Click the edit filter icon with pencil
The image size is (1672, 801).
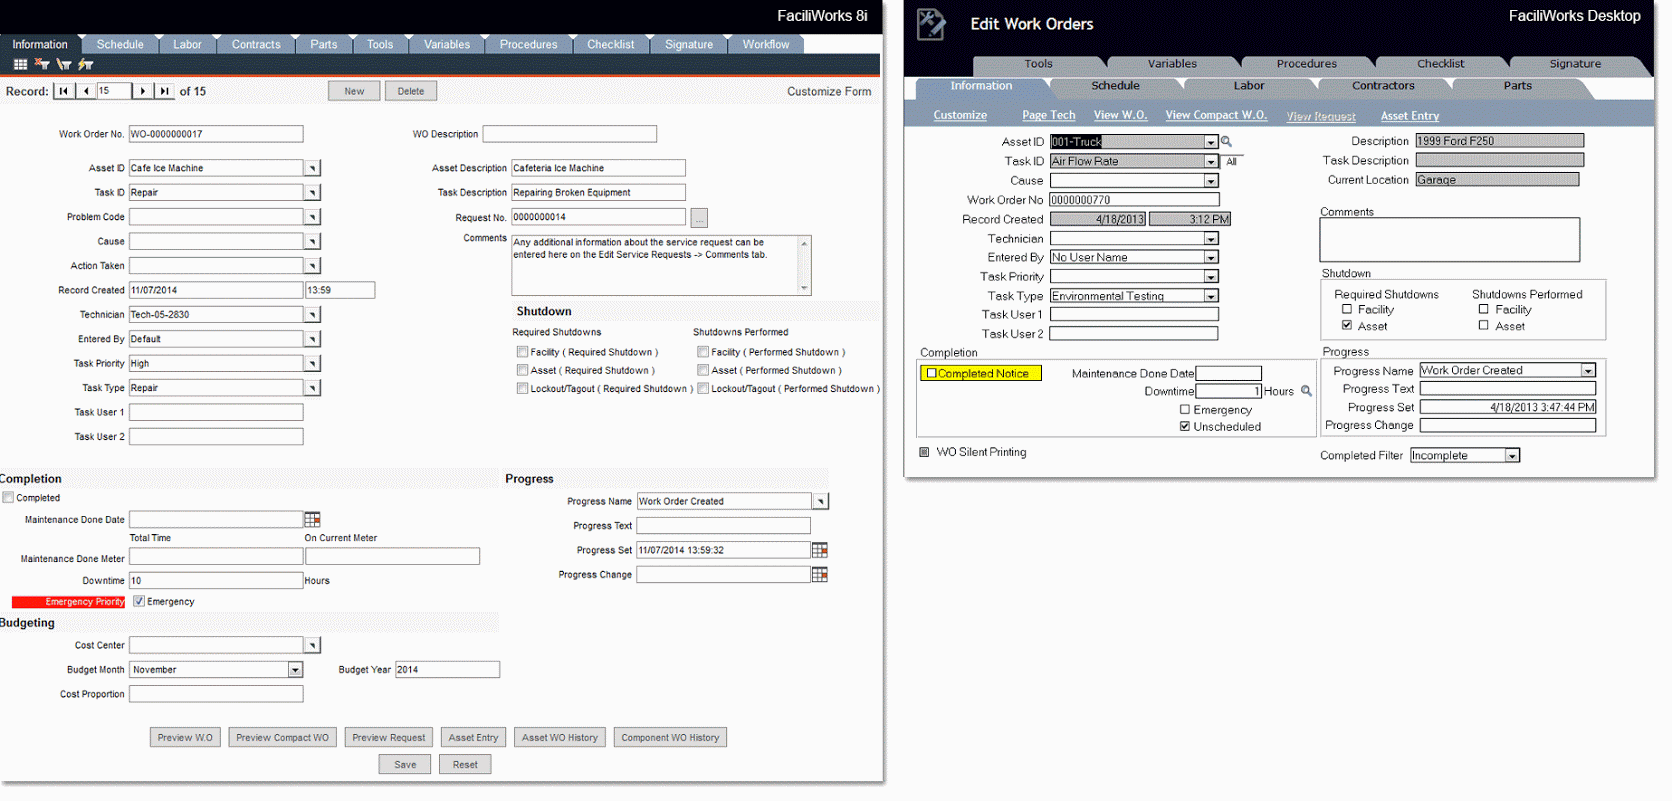coord(64,64)
